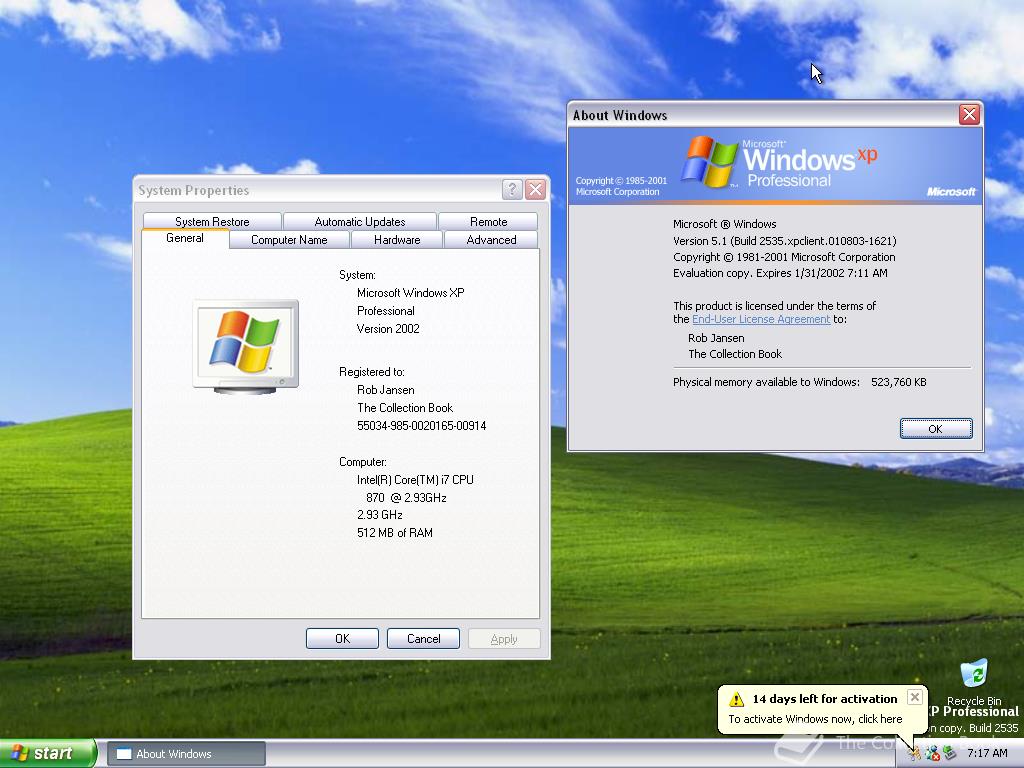
Task: Click 'Microsoft Windows XP' system text
Action: 410,293
